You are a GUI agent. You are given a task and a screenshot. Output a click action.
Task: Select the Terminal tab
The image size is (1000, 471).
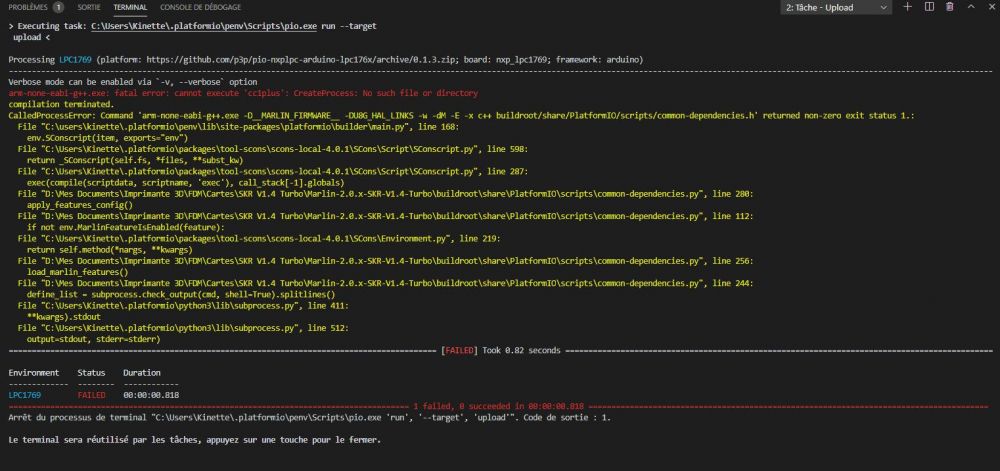pos(130,7)
